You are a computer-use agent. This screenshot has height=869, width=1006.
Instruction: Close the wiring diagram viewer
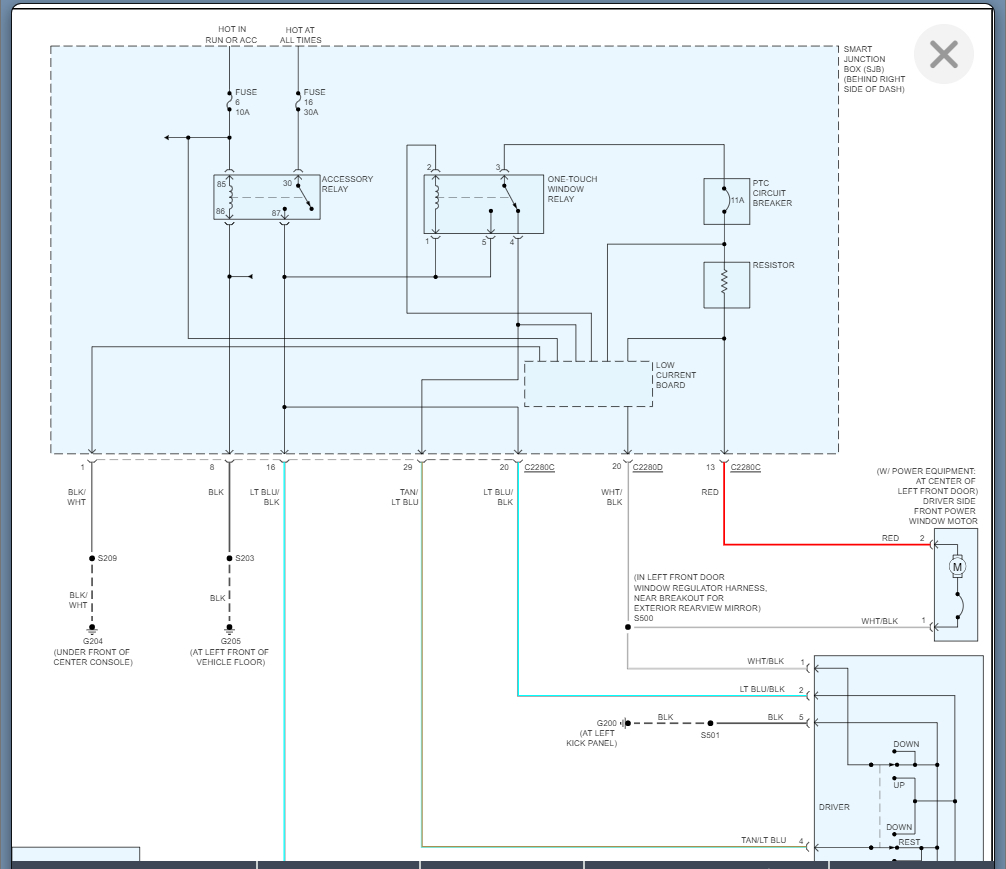[943, 54]
